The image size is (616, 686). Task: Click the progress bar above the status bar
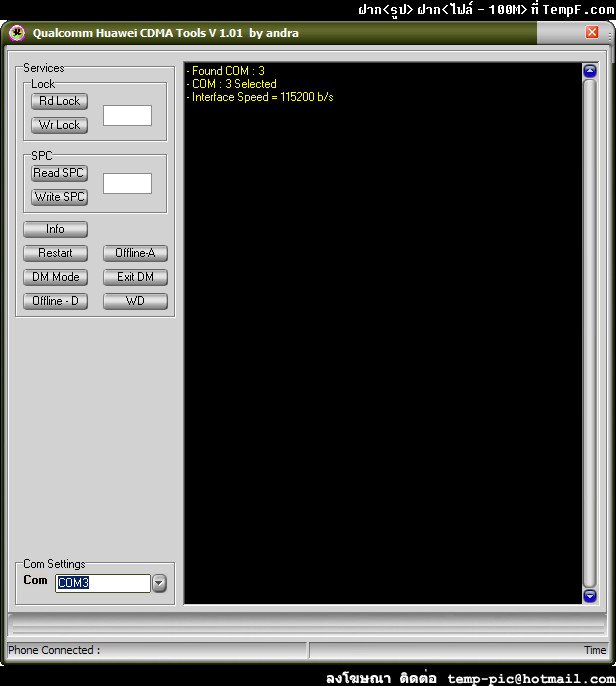tap(307, 625)
